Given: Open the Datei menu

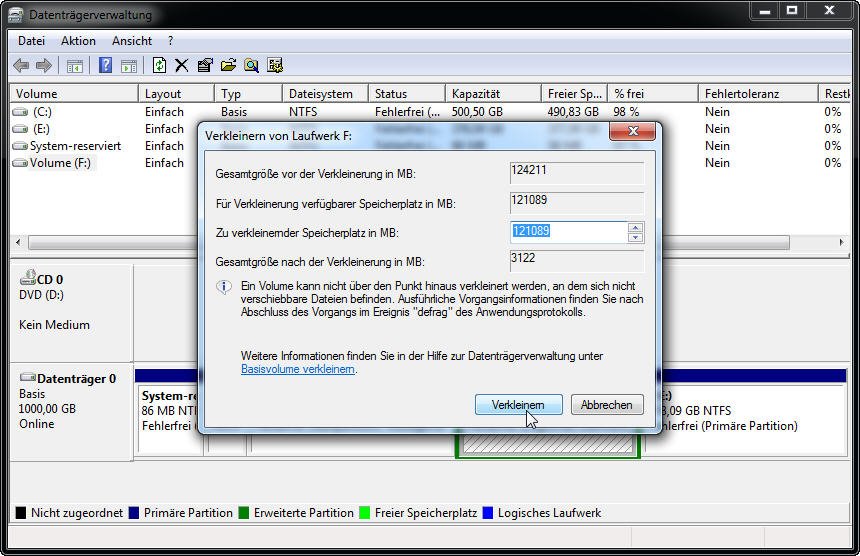Looking at the screenshot, I should click(31, 41).
